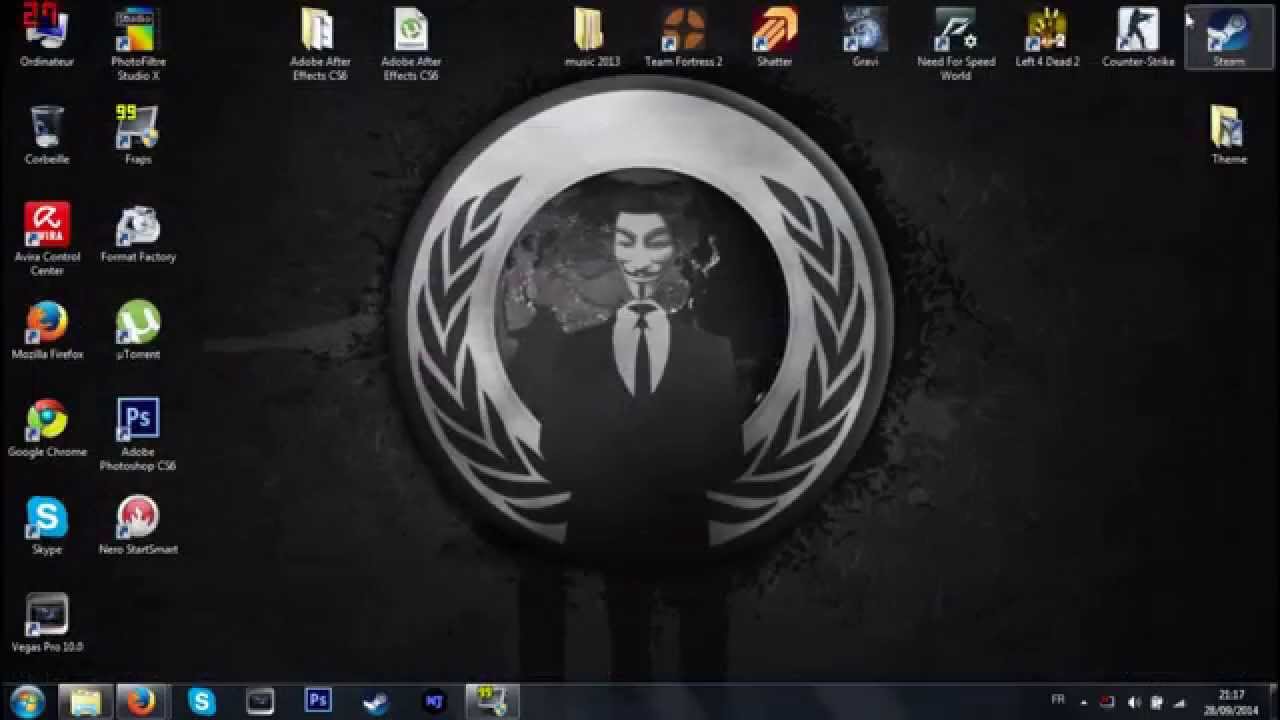This screenshot has height=720, width=1280.
Task: Open the FR language indicator
Action: 1058,700
